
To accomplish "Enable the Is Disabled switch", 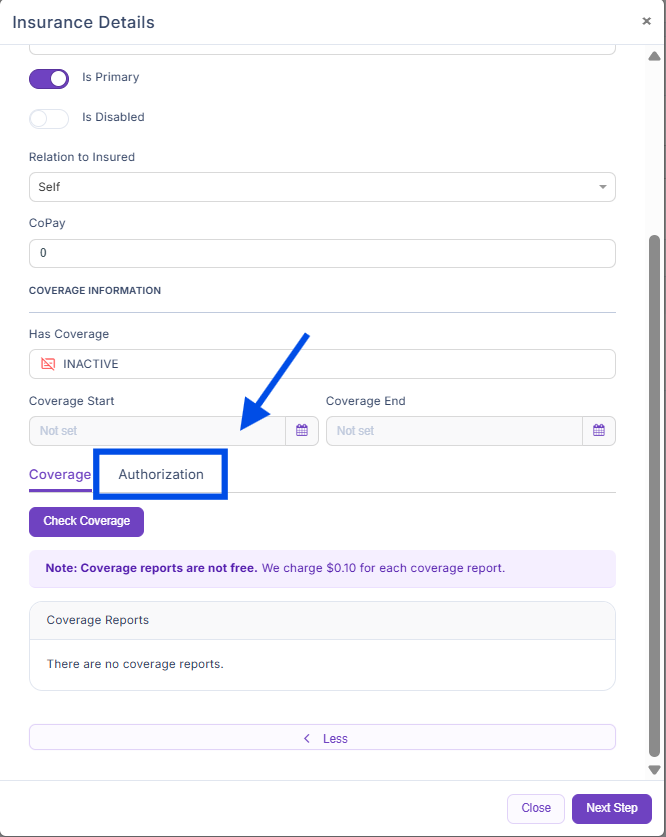I will (49, 118).
